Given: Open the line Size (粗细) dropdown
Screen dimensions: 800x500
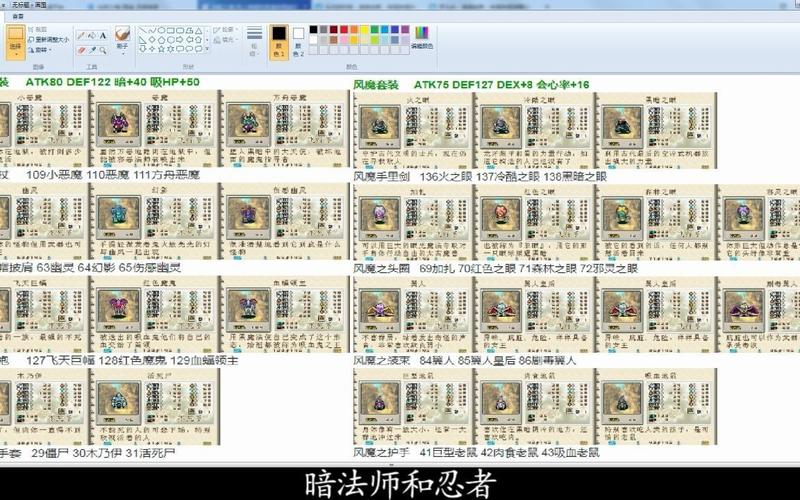Looking at the screenshot, I should [255, 41].
